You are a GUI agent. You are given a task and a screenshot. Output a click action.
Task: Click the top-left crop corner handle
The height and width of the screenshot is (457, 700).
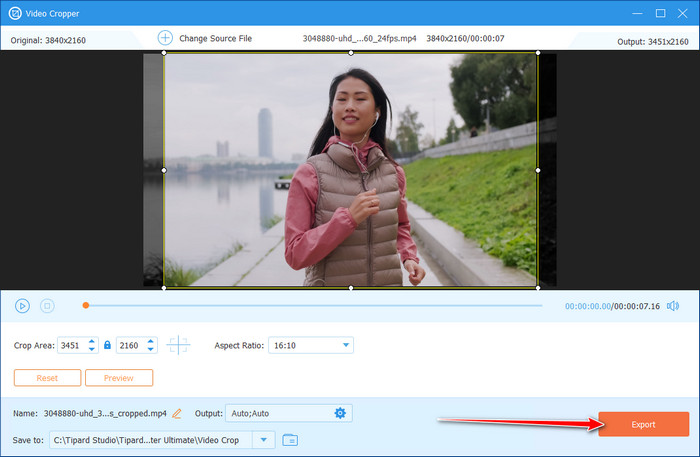[164, 53]
